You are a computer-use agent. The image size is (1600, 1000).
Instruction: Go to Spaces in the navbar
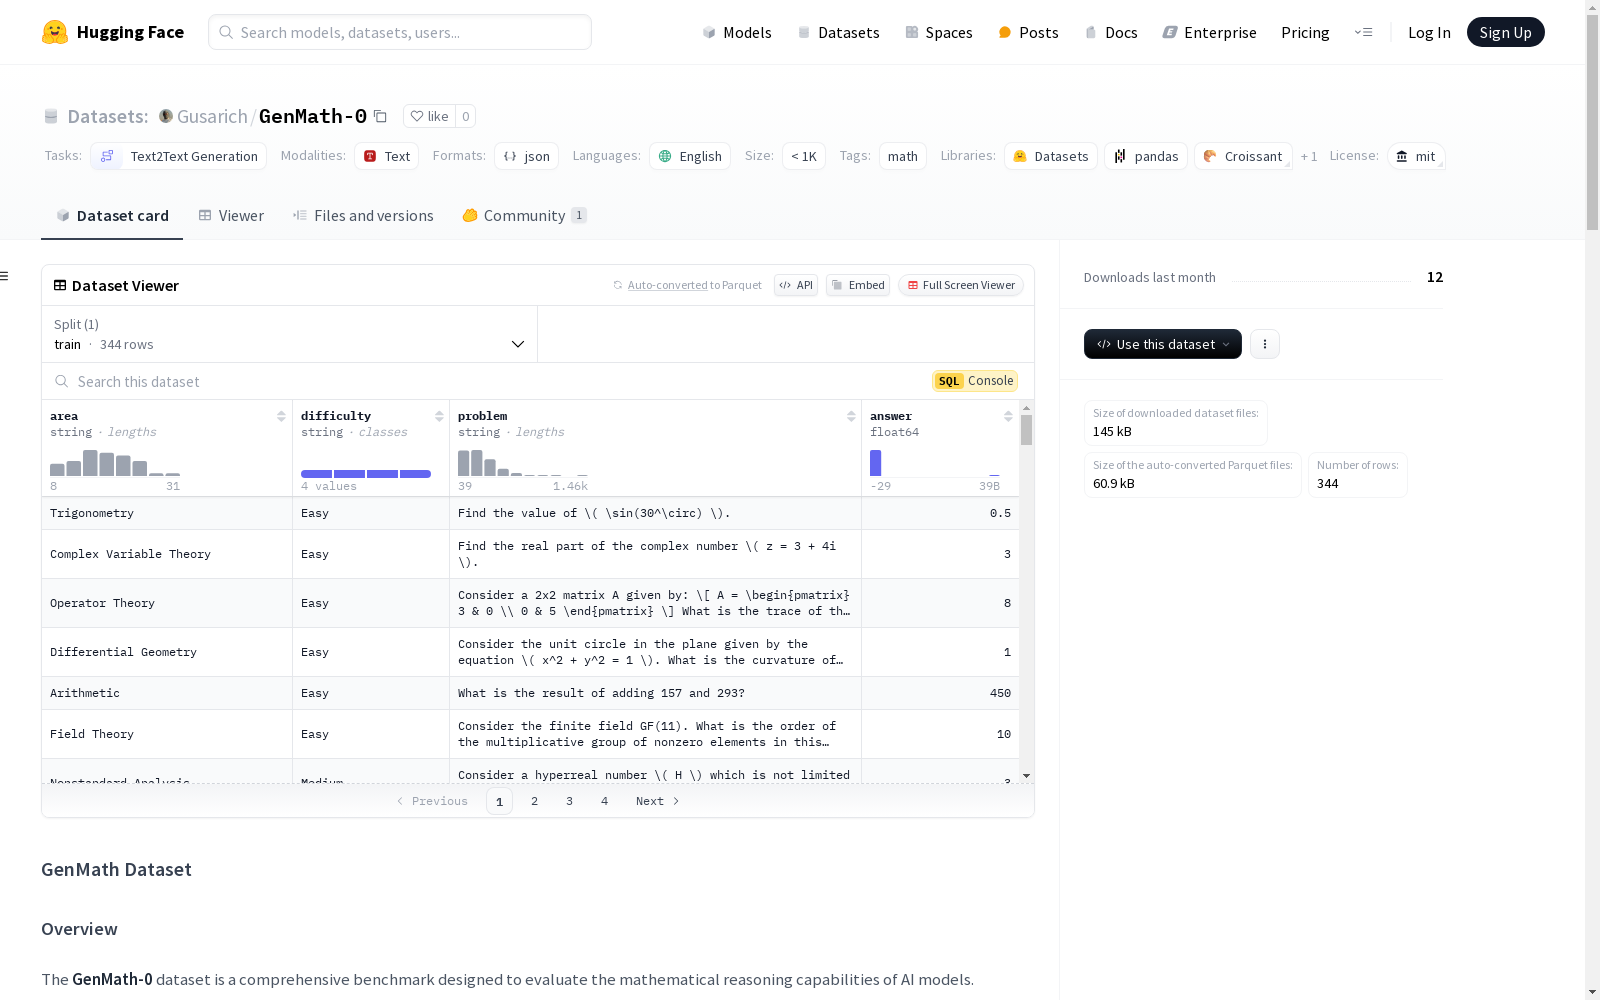point(939,32)
